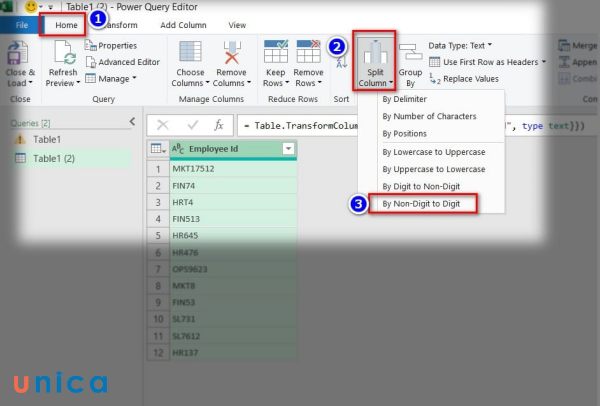Click the Remove Rows icon
Screen dimensions: 600x406
[x=308, y=53]
